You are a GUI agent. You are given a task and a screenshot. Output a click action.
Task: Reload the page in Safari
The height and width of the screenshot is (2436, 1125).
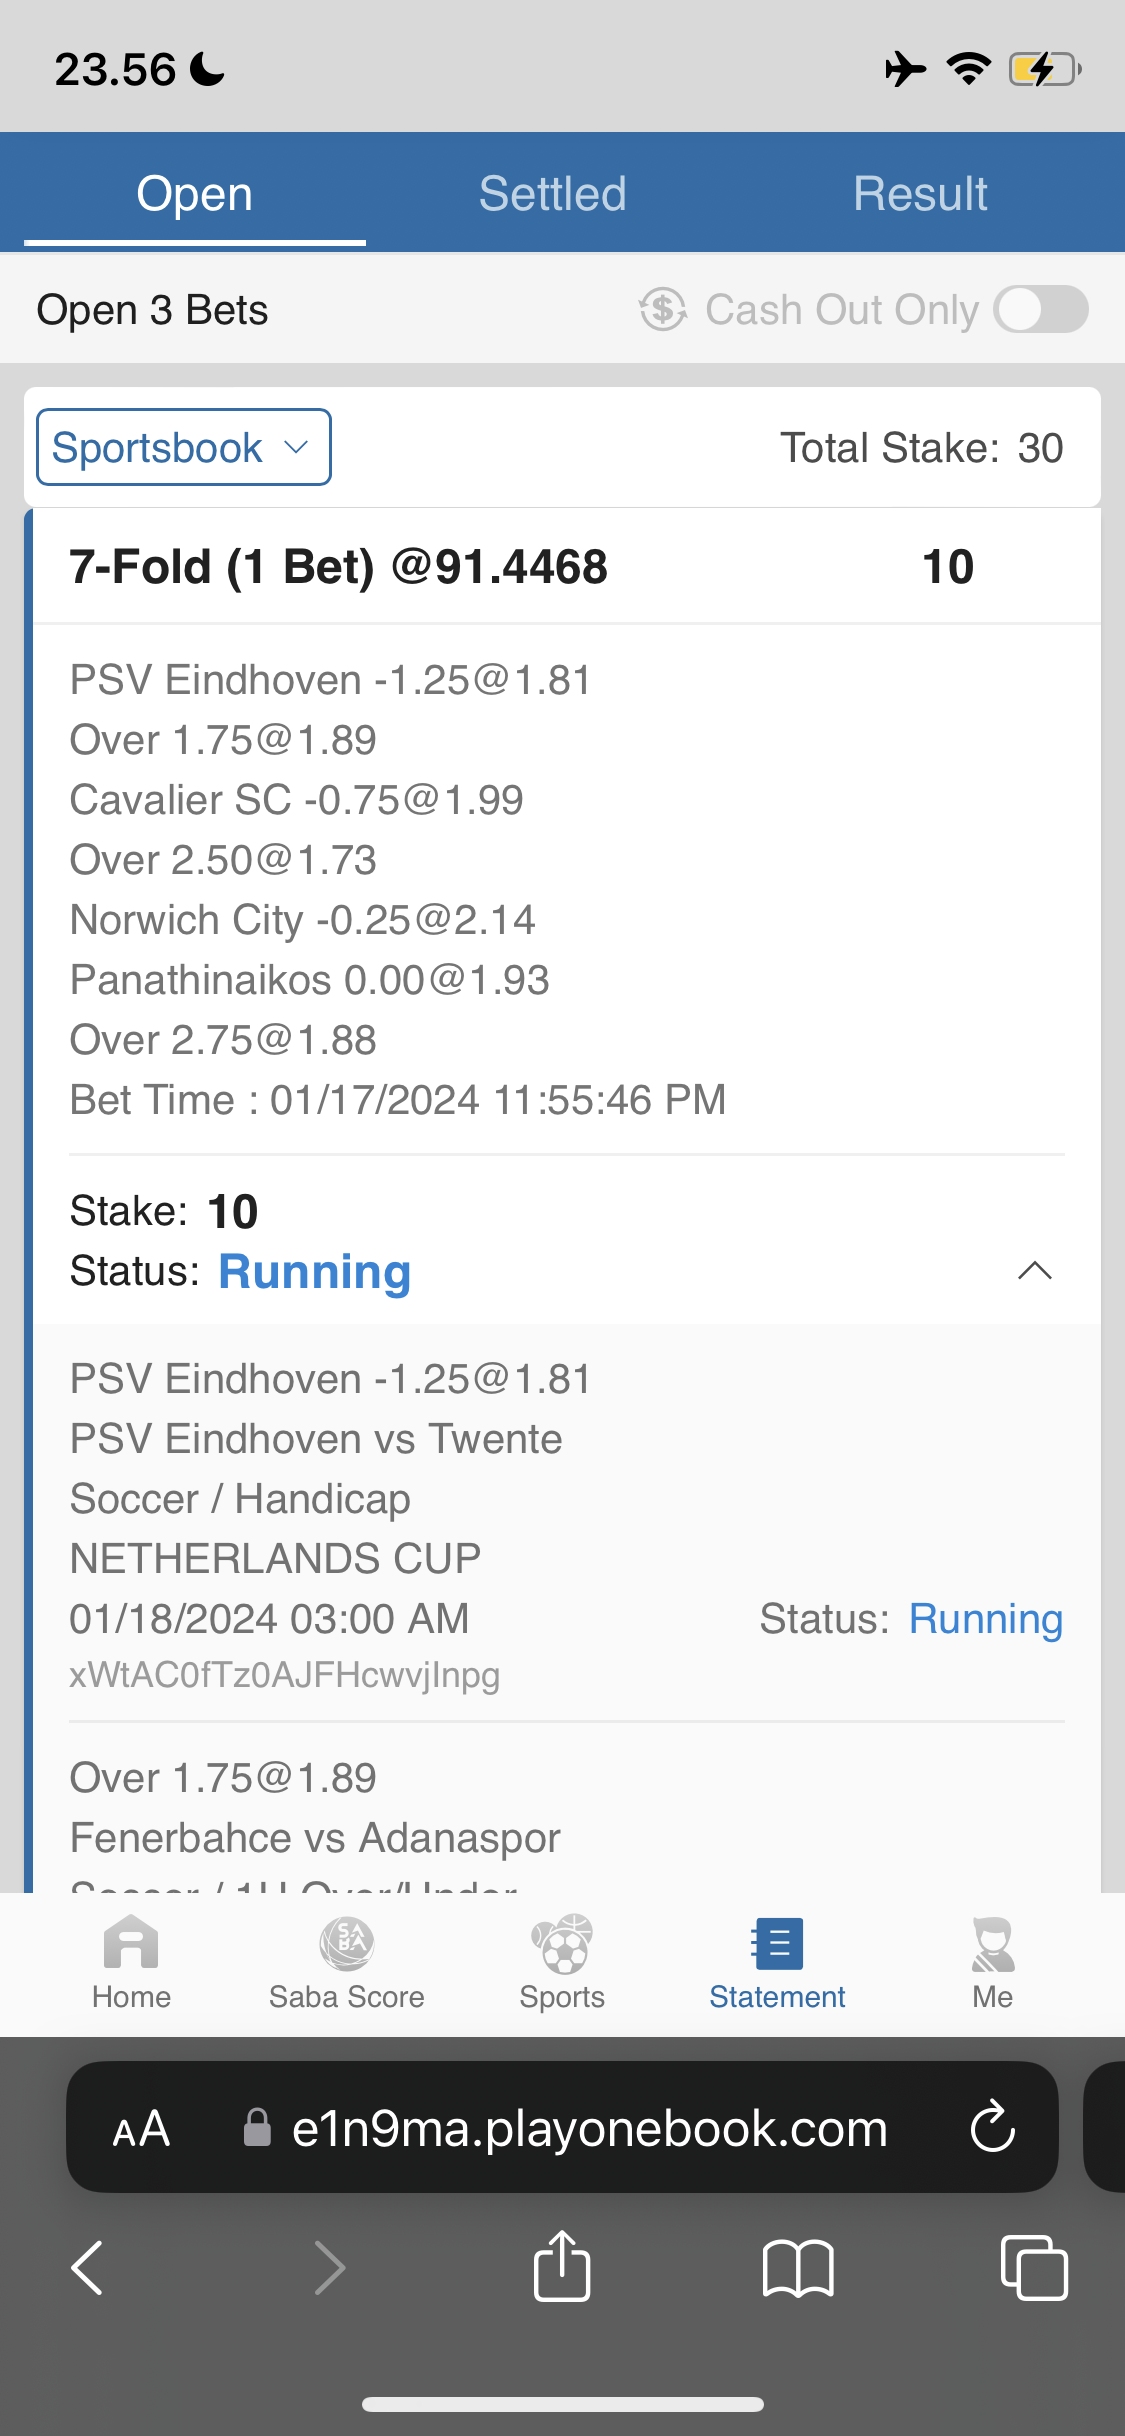tap(992, 2127)
